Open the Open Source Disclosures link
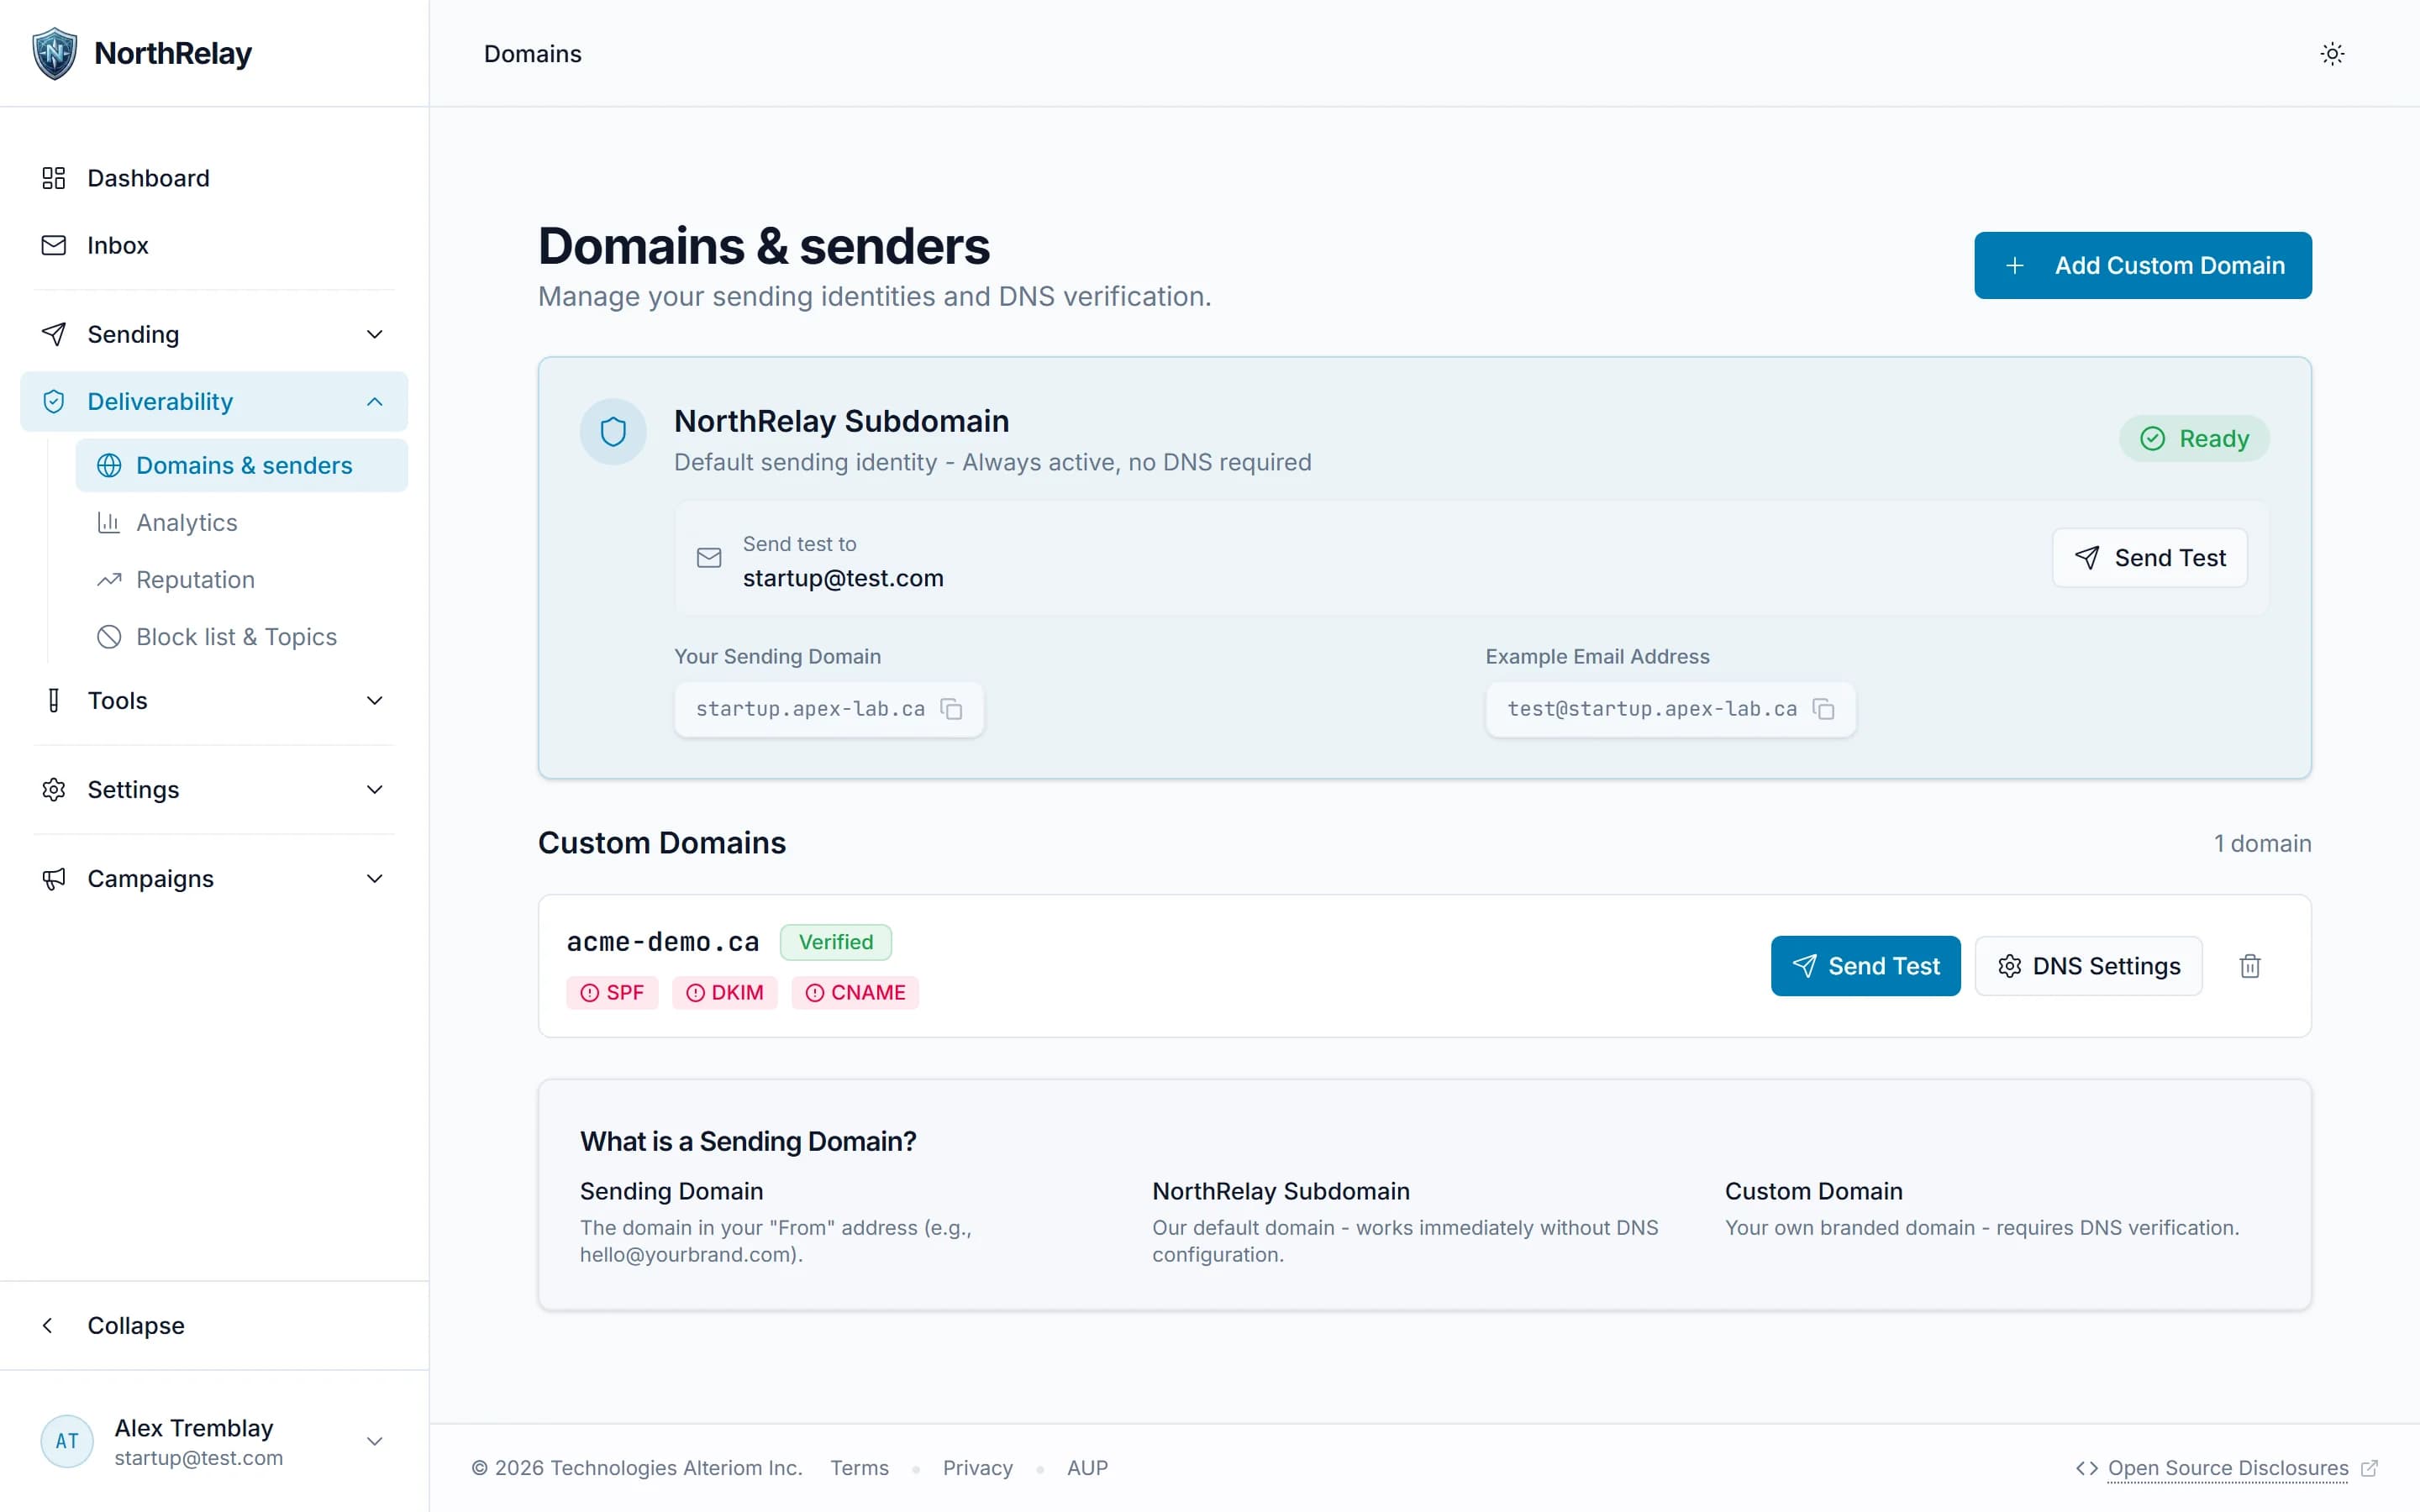This screenshot has width=2420, height=1512. click(x=2227, y=1468)
